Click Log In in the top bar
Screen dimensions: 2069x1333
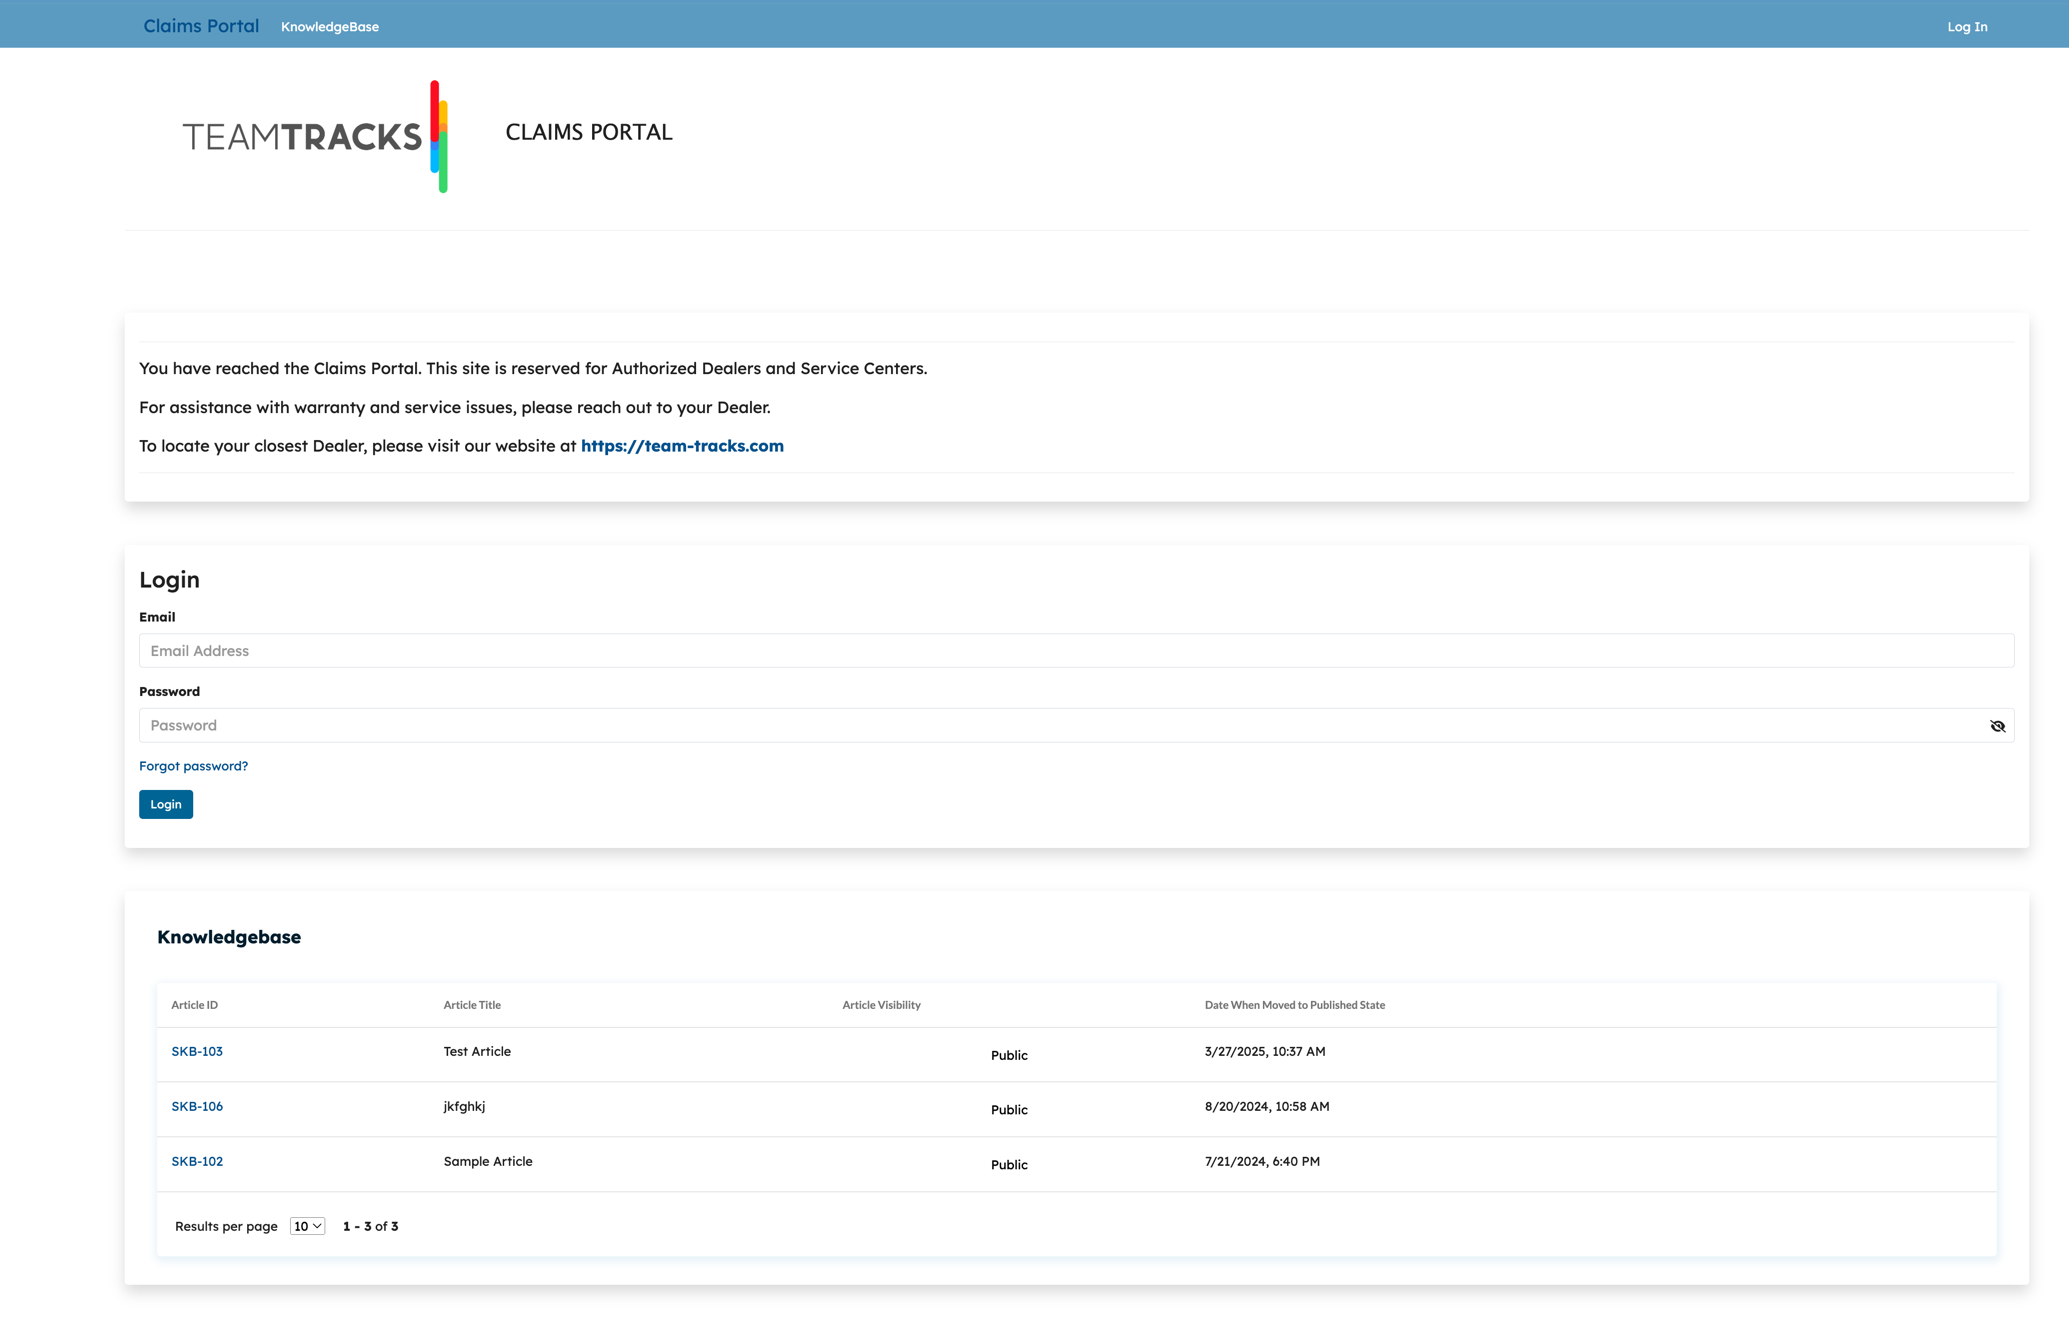1967,27
